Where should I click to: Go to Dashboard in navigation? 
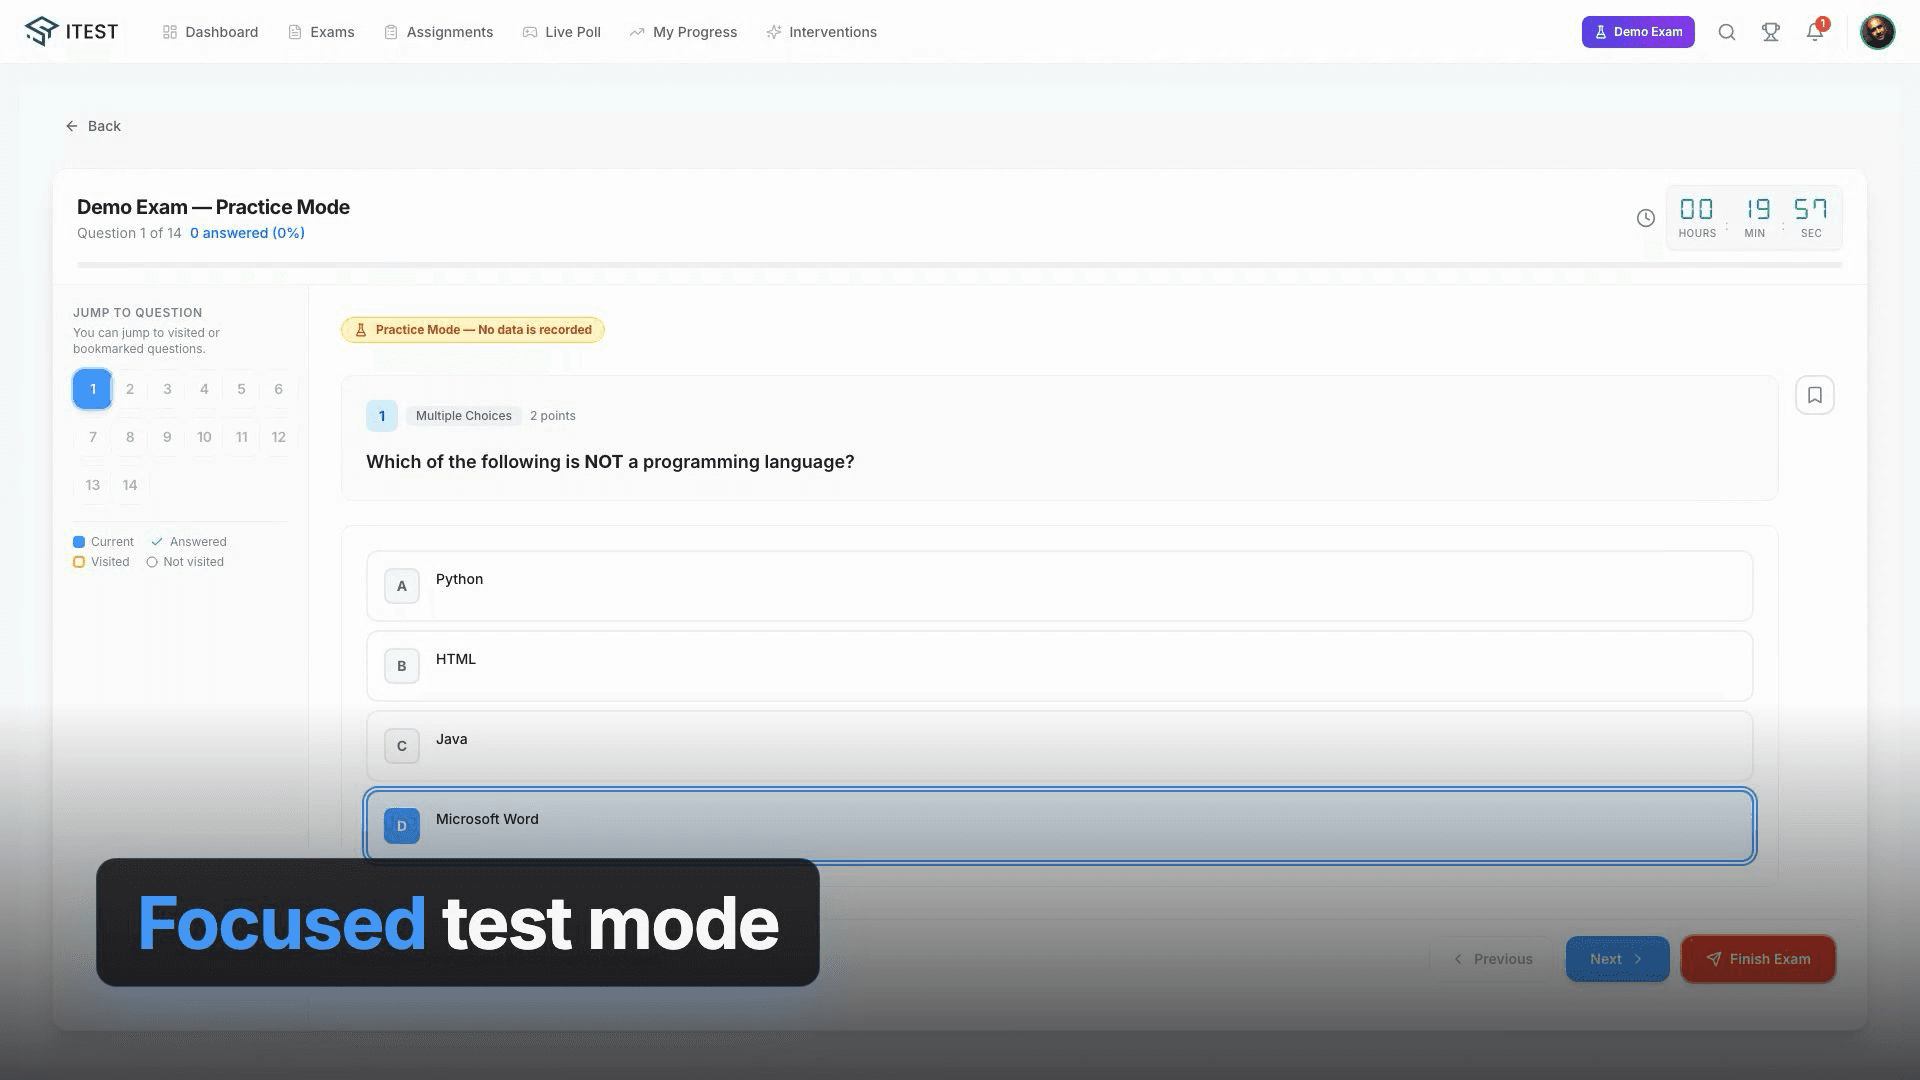pos(210,32)
